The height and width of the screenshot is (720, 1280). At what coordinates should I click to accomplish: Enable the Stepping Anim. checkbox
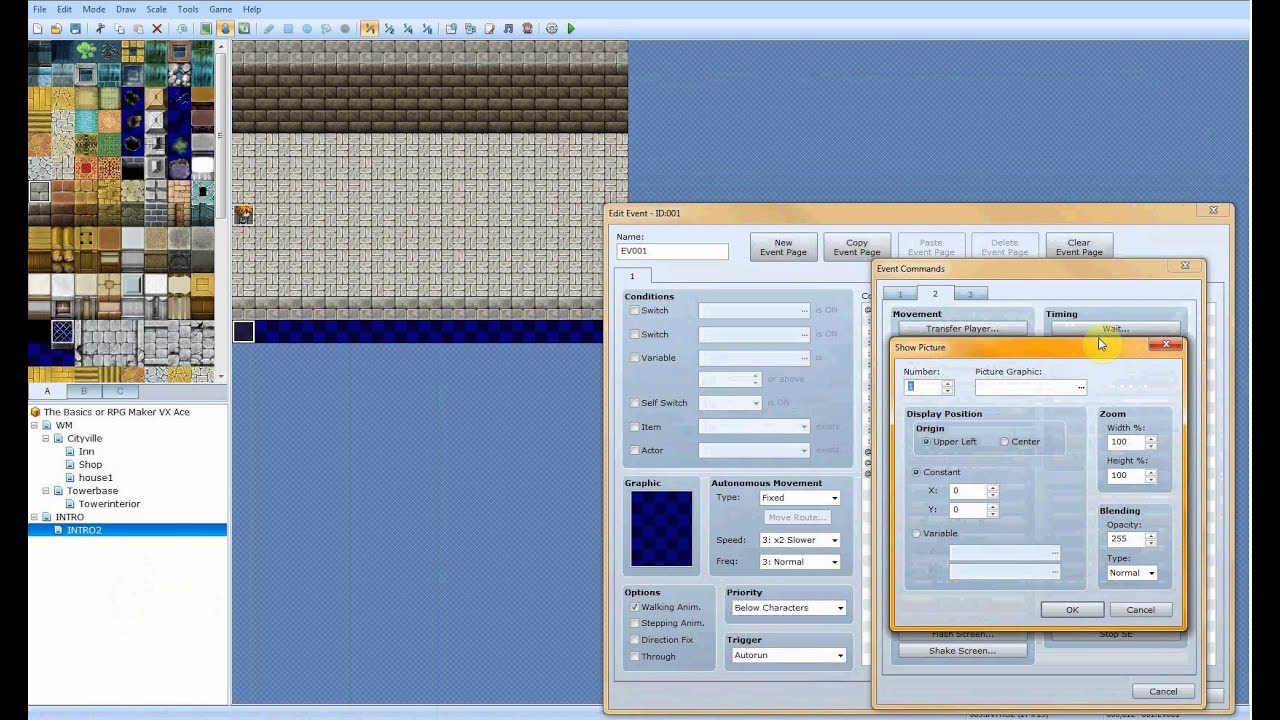pos(635,623)
